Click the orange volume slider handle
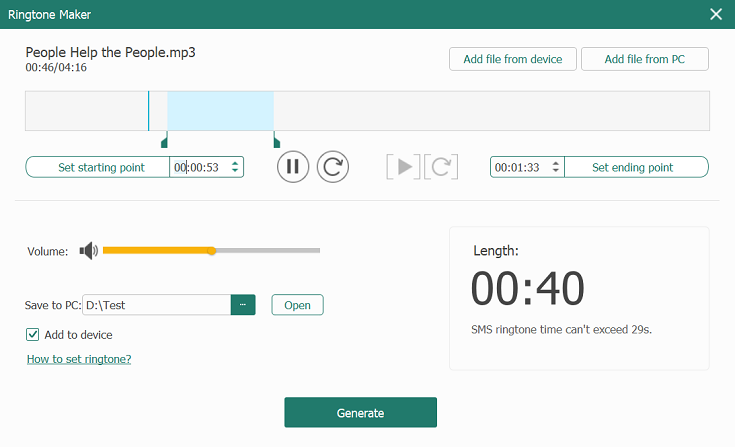 point(211,251)
